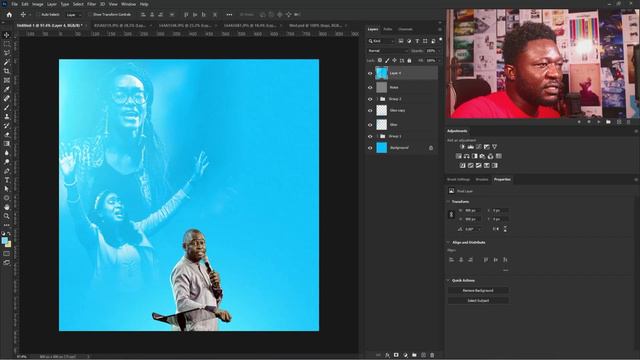The width and height of the screenshot is (640, 360).
Task: Select the Brush tool
Action: pyautogui.click(x=7, y=107)
